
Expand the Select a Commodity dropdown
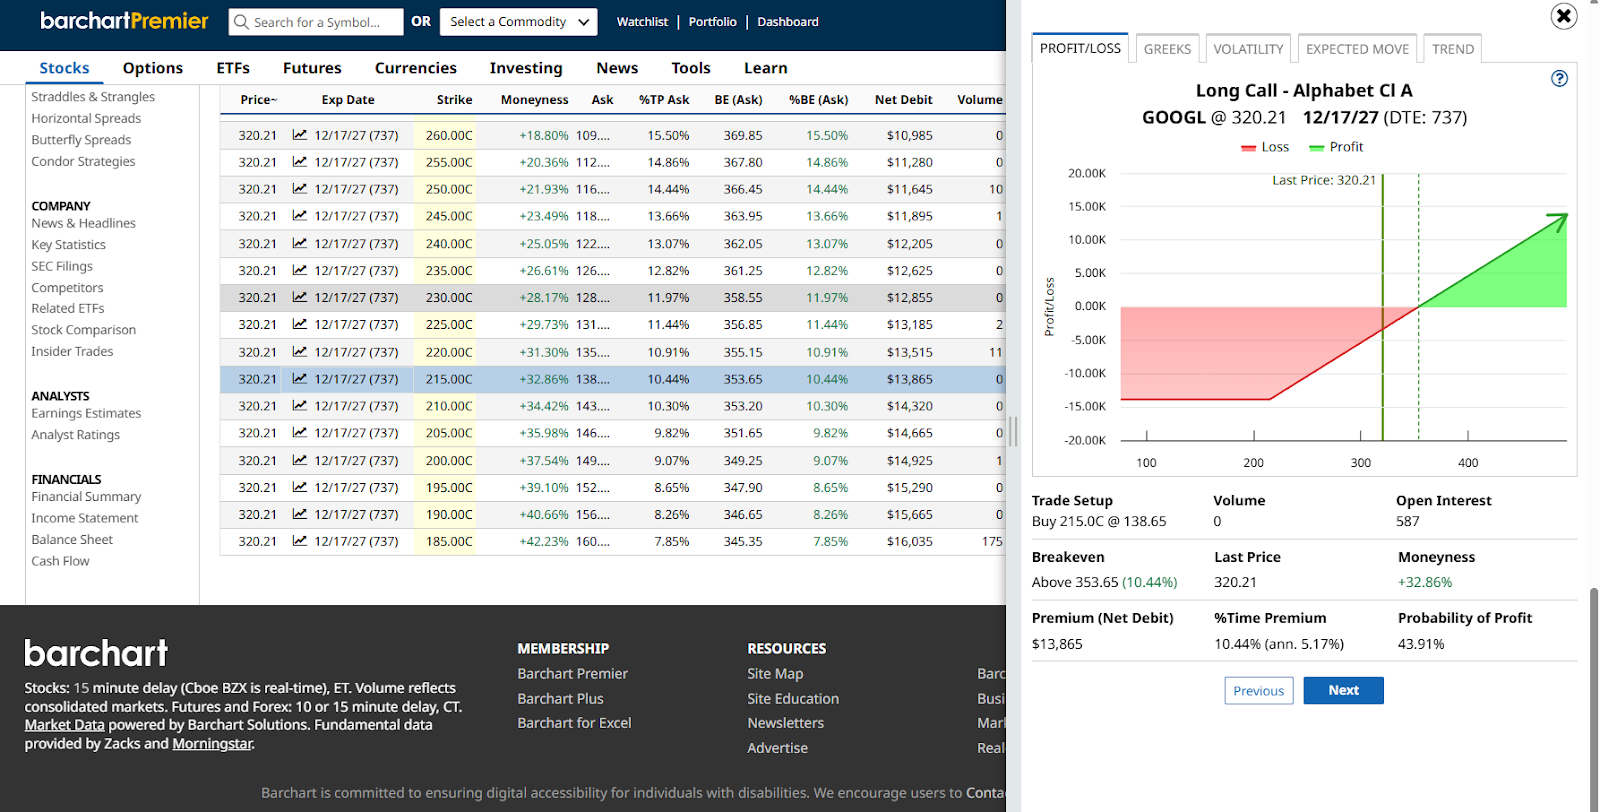click(518, 22)
